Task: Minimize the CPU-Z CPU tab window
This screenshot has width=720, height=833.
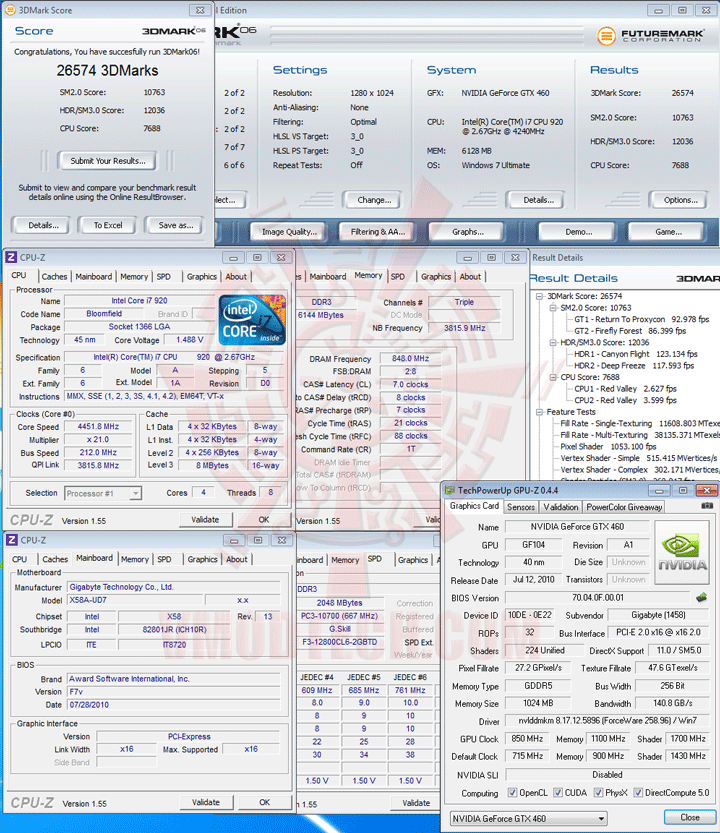Action: [x=233, y=258]
